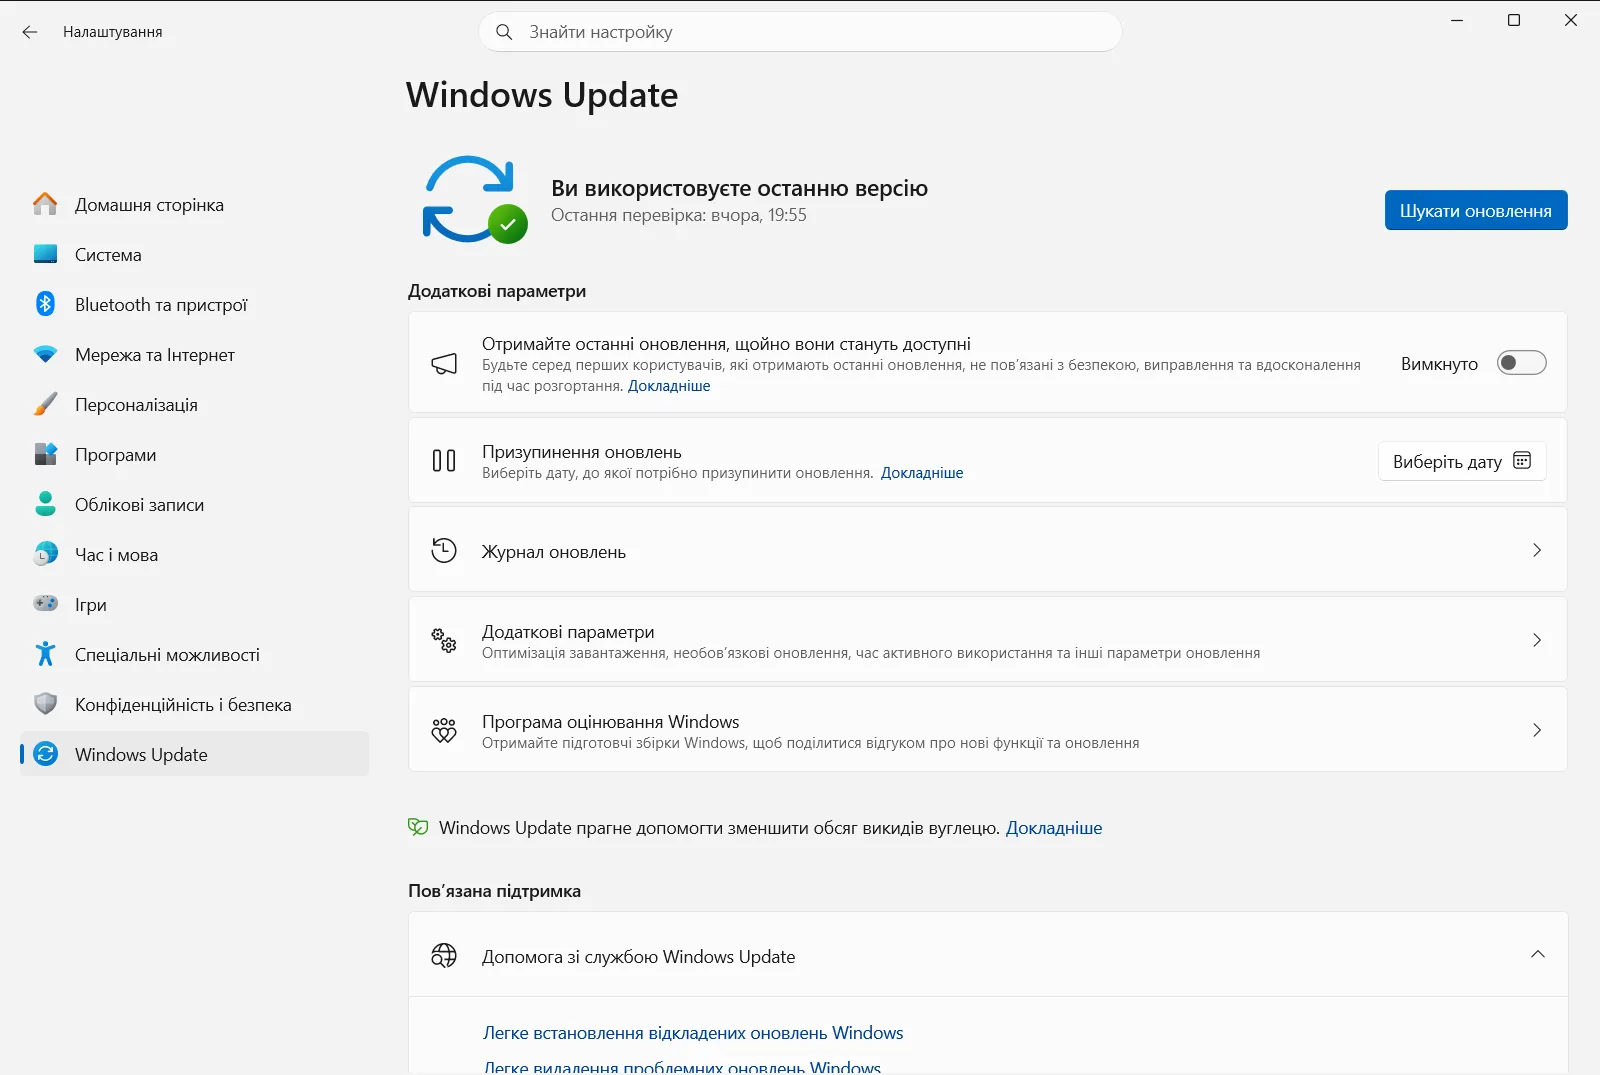Go to Облікові записи settings
1600x1075 pixels.
tap(194, 504)
